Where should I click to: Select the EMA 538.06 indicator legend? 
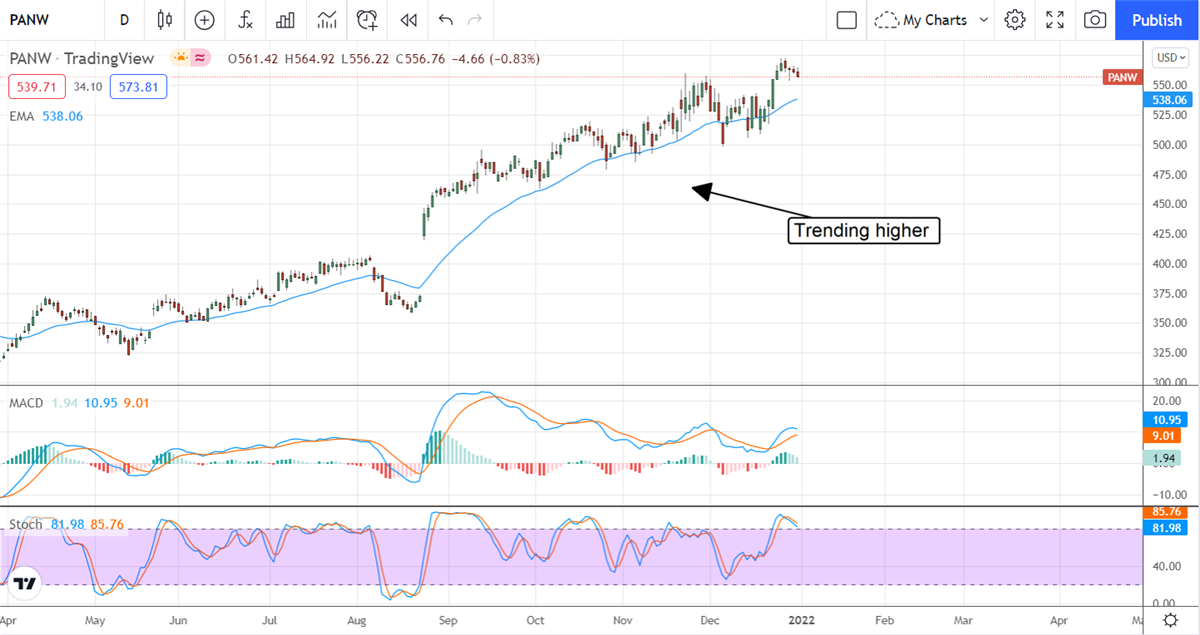point(47,116)
